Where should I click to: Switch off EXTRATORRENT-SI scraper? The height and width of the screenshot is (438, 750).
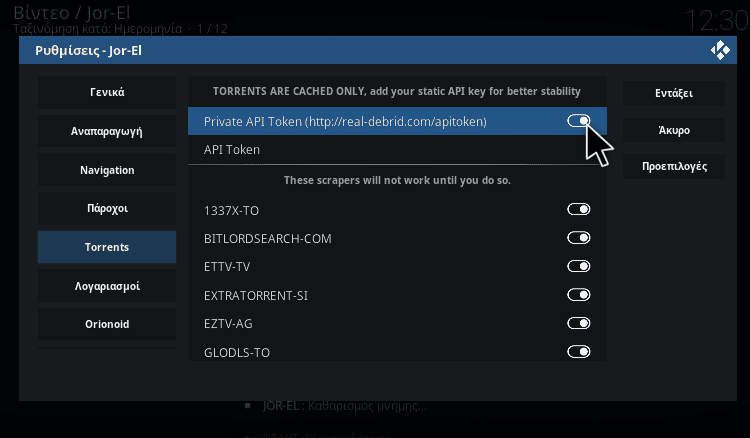point(578,295)
